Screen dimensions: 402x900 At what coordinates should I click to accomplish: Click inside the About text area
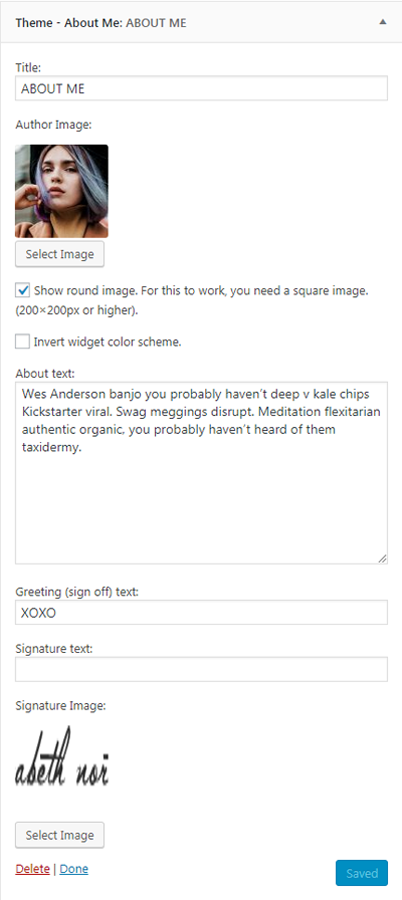(x=201, y=473)
